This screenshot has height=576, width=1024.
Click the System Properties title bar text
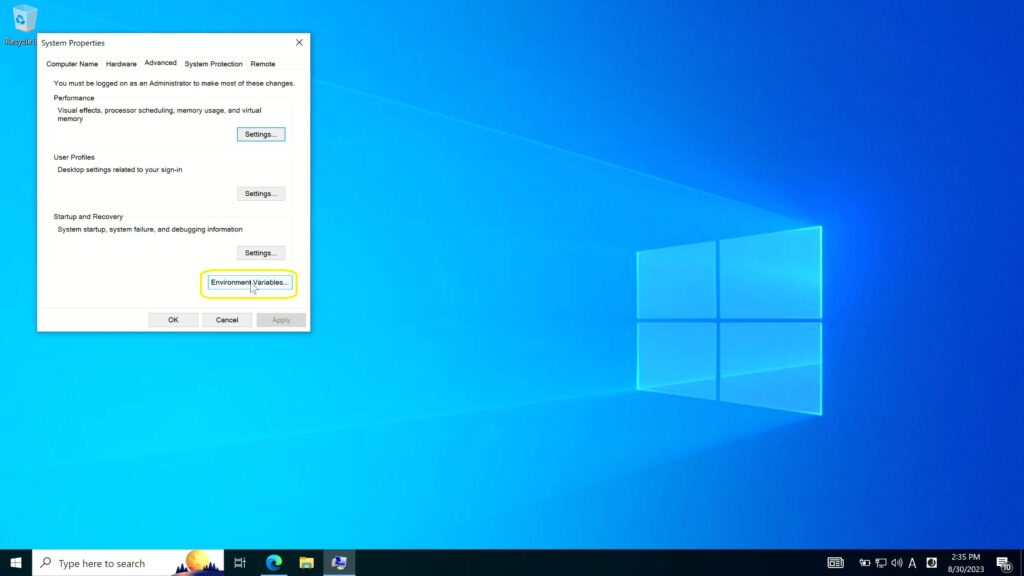73,43
